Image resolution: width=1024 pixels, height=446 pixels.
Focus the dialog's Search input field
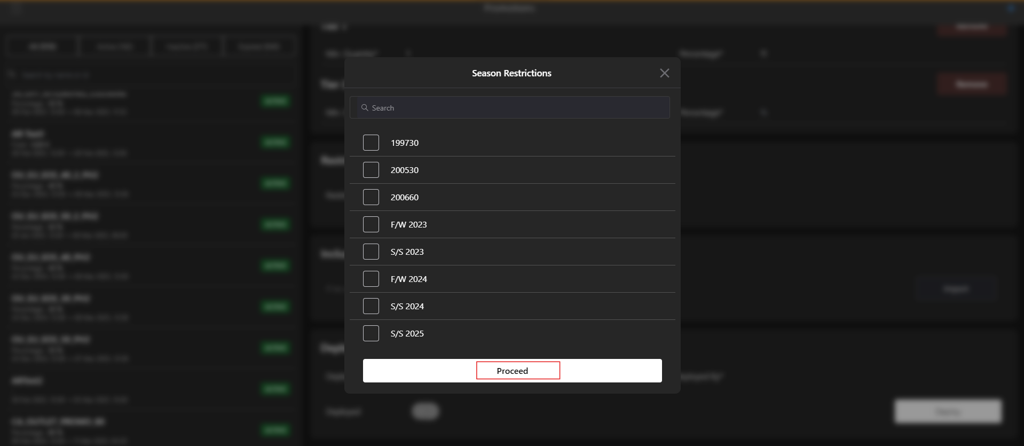(510, 108)
